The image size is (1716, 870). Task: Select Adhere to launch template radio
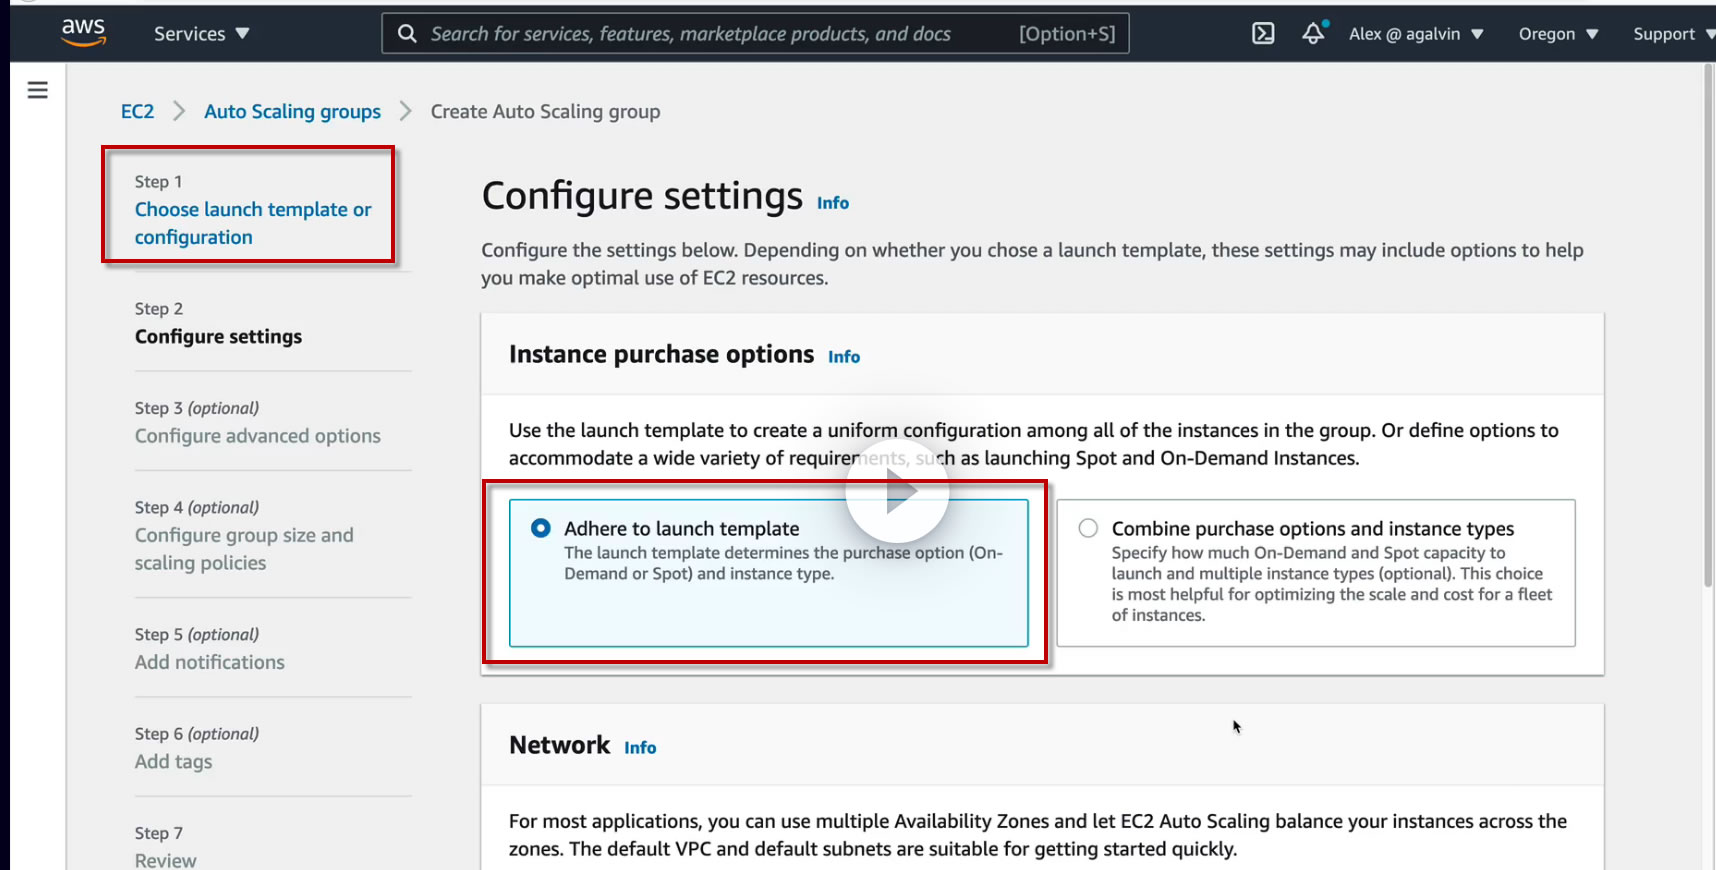(x=541, y=528)
